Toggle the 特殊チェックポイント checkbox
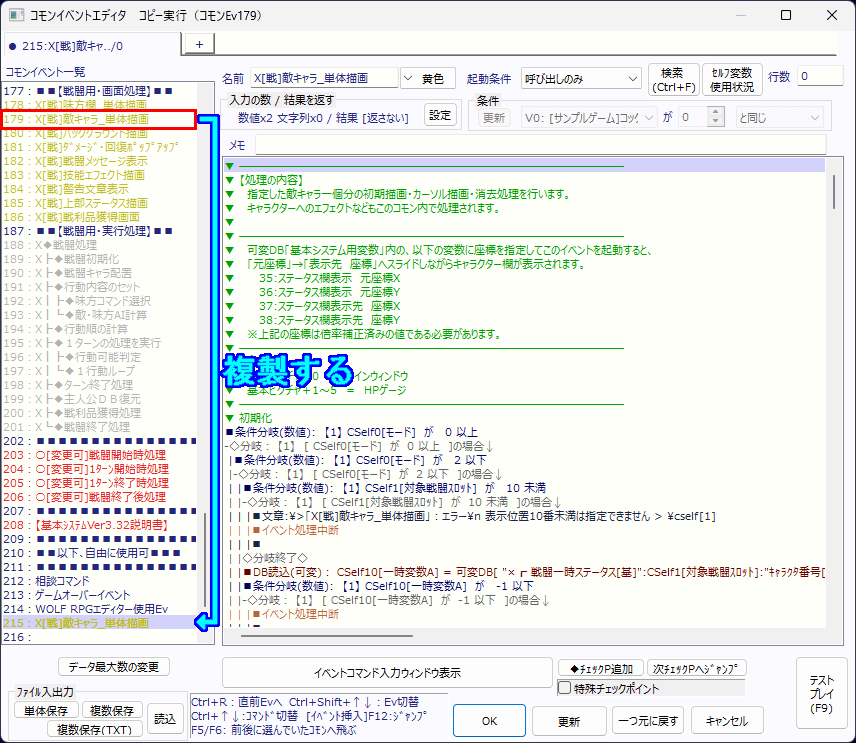856x743 pixels. (565, 688)
